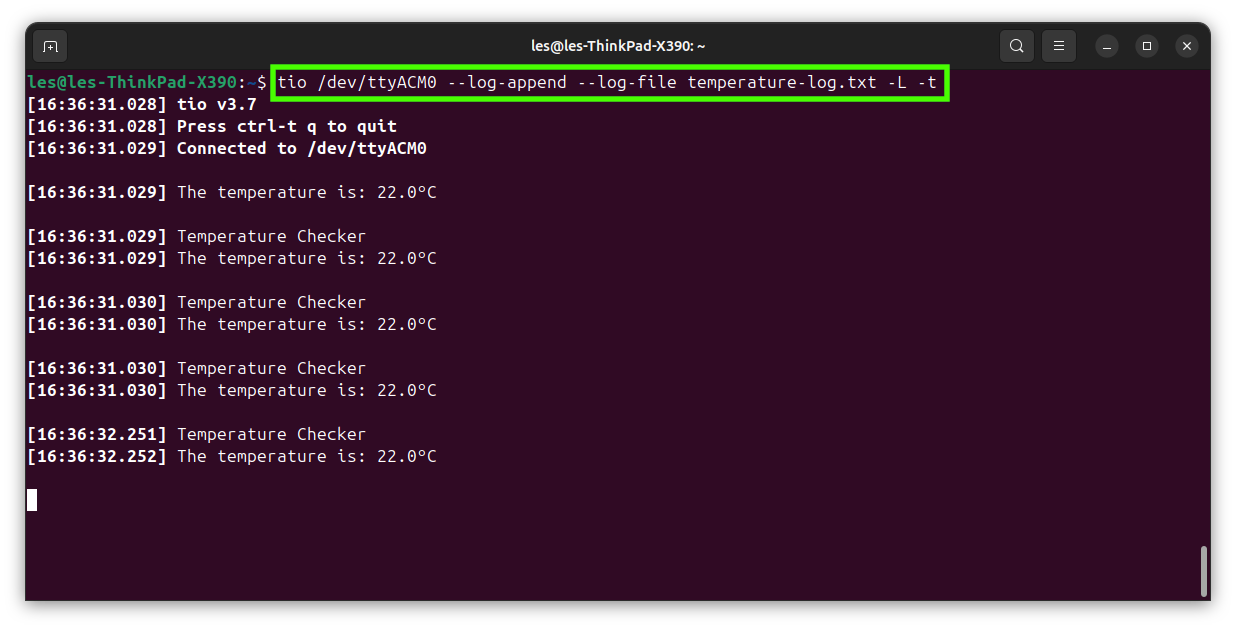Click the New Tab icon at top left
The height and width of the screenshot is (629, 1236).
pyautogui.click(x=50, y=46)
